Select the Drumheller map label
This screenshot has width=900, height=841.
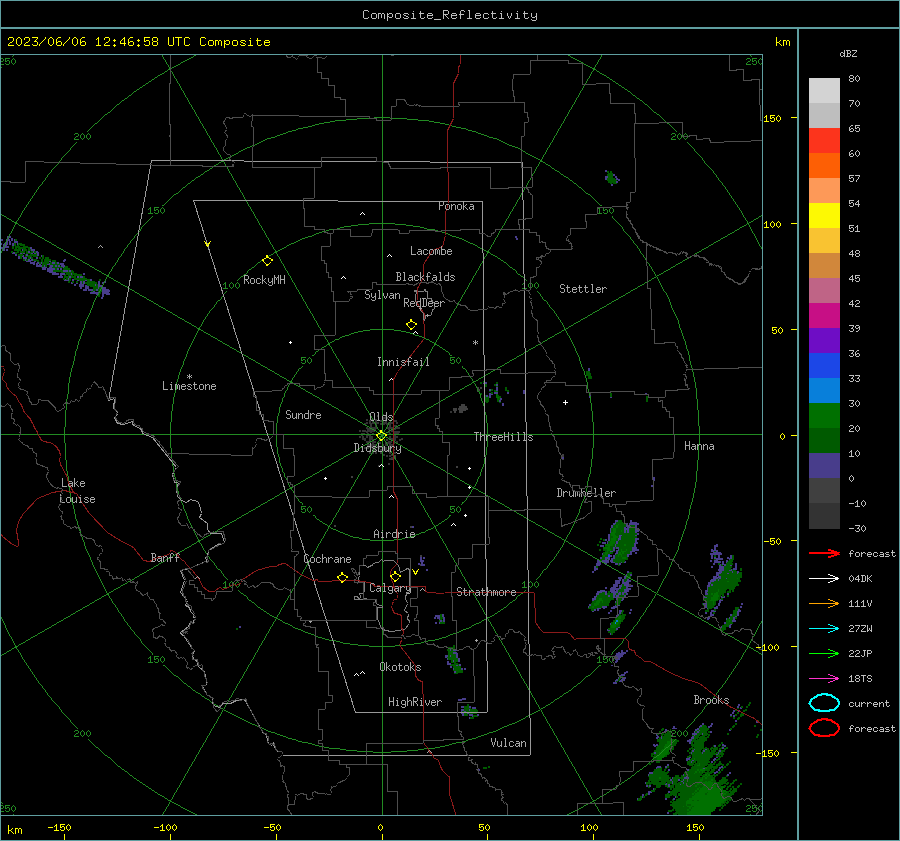[586, 493]
